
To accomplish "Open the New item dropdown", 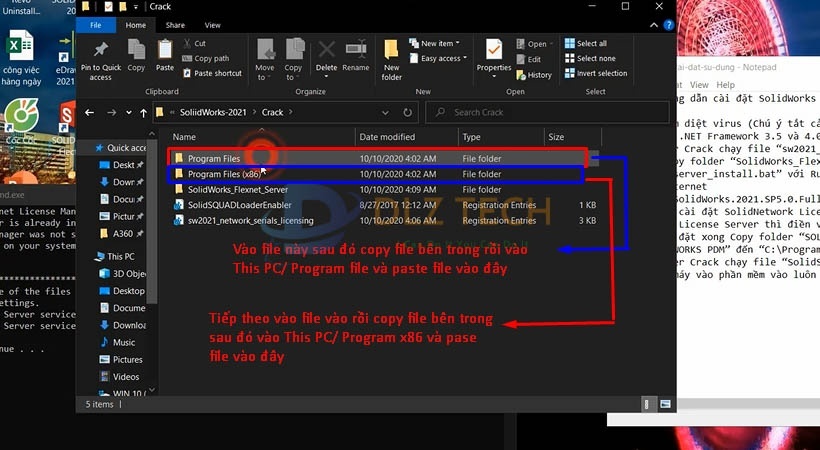I will [x=437, y=44].
